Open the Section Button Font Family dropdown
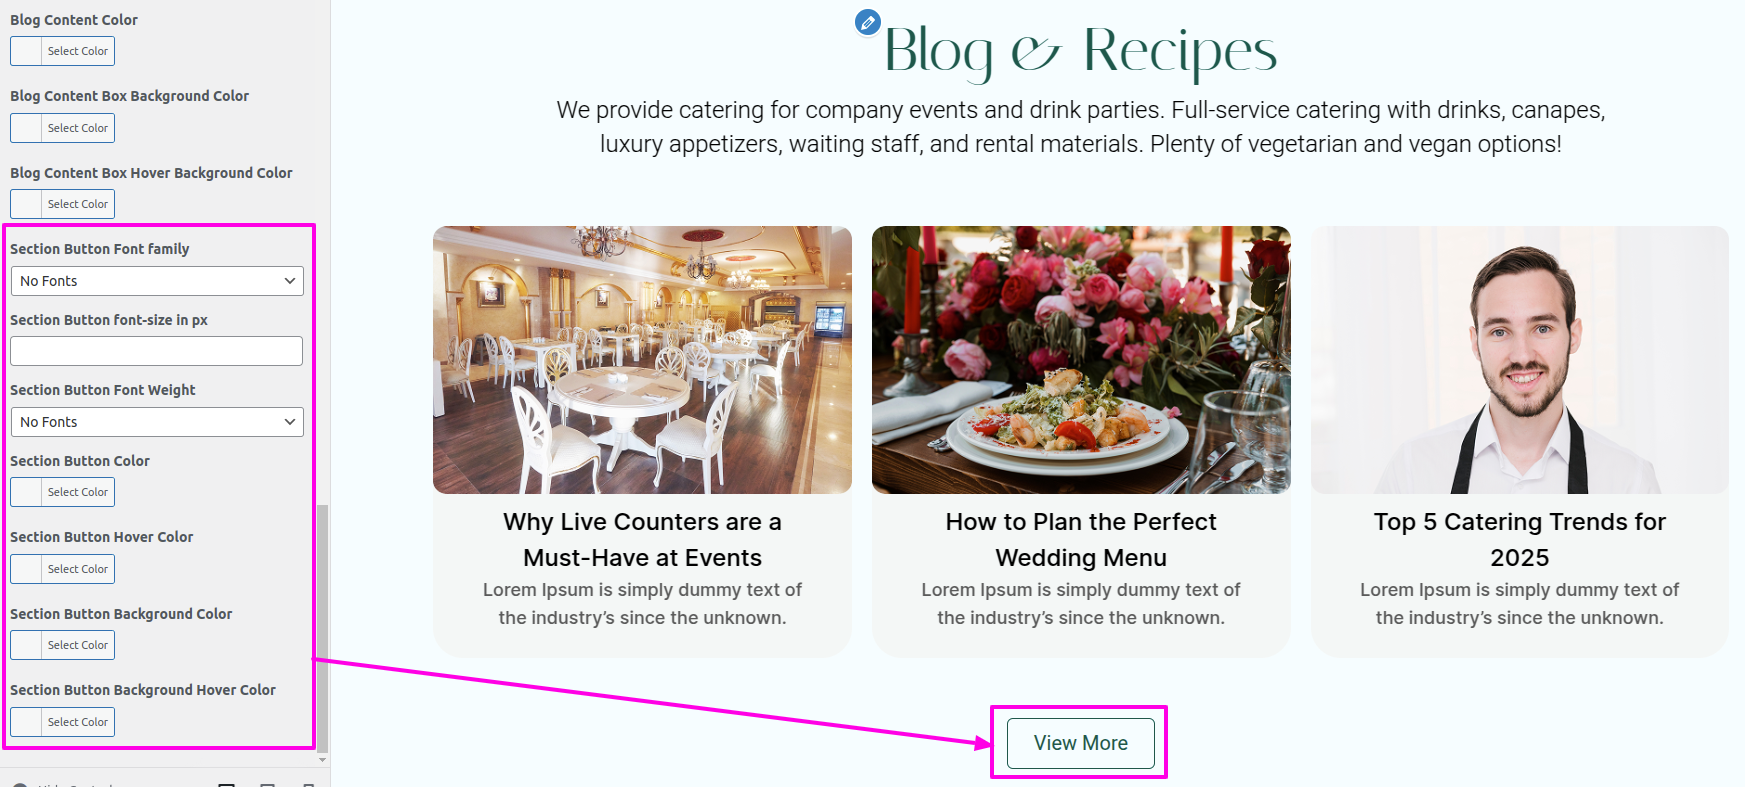The width and height of the screenshot is (1745, 787). tap(157, 281)
